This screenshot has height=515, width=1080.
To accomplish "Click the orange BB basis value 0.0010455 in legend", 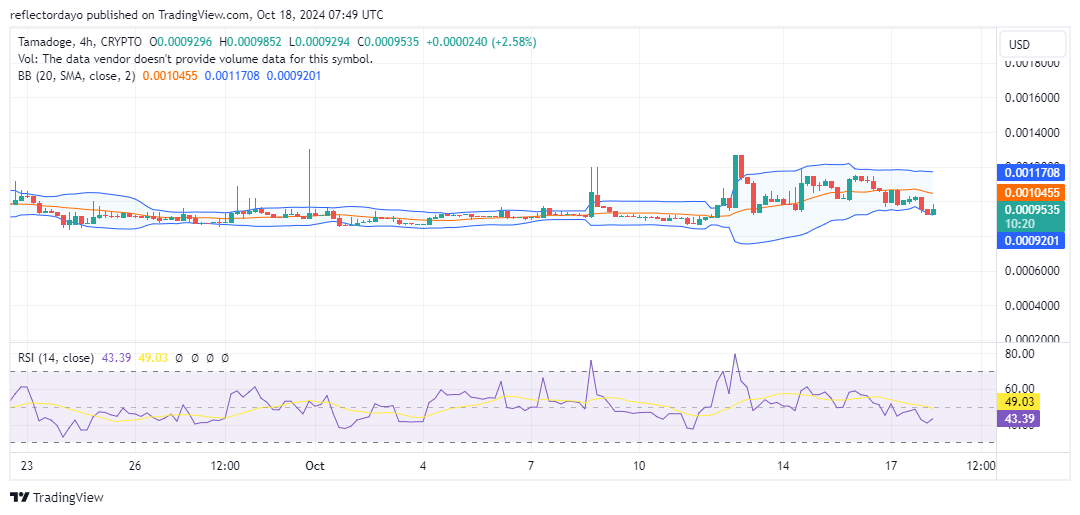I will [x=169, y=76].
